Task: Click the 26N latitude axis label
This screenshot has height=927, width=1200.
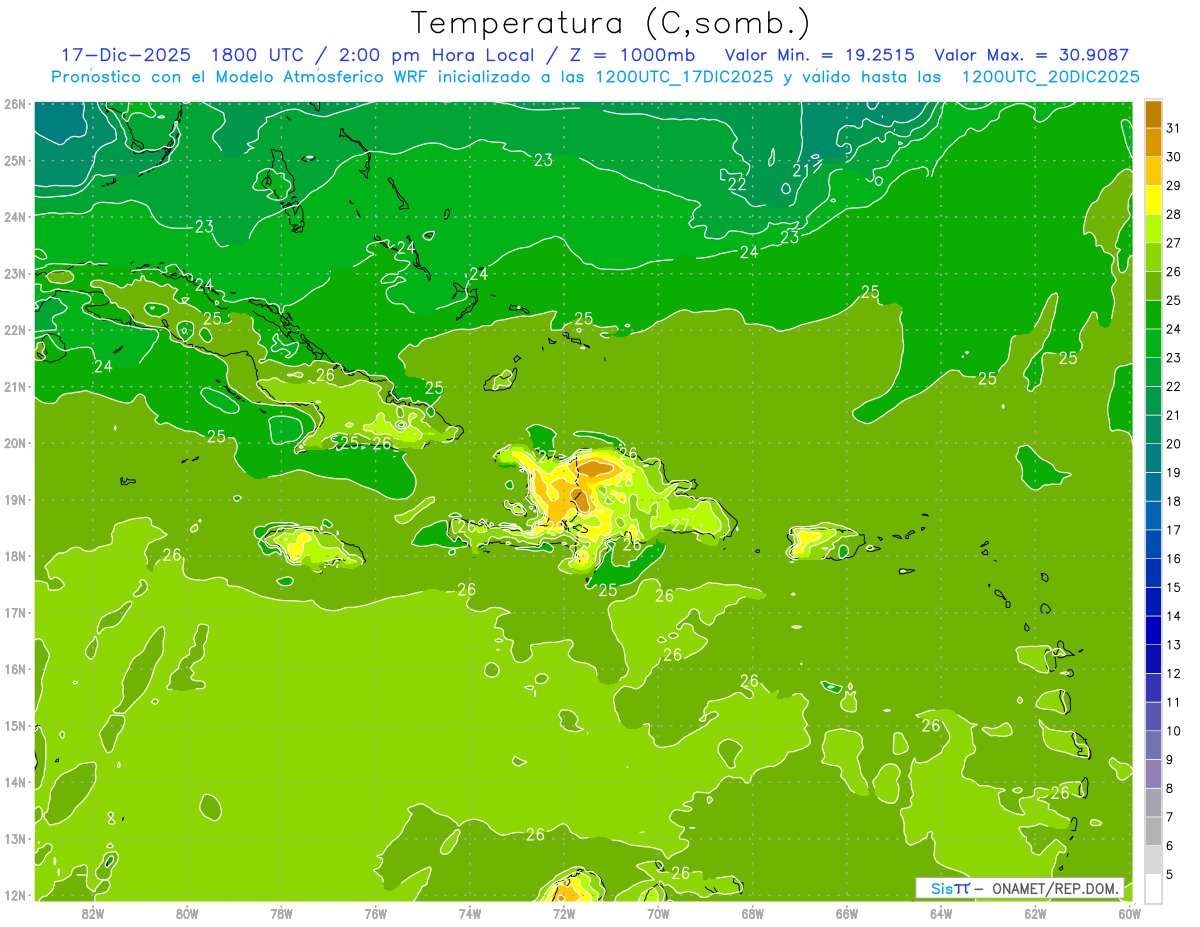Action: pyautogui.click(x=15, y=104)
